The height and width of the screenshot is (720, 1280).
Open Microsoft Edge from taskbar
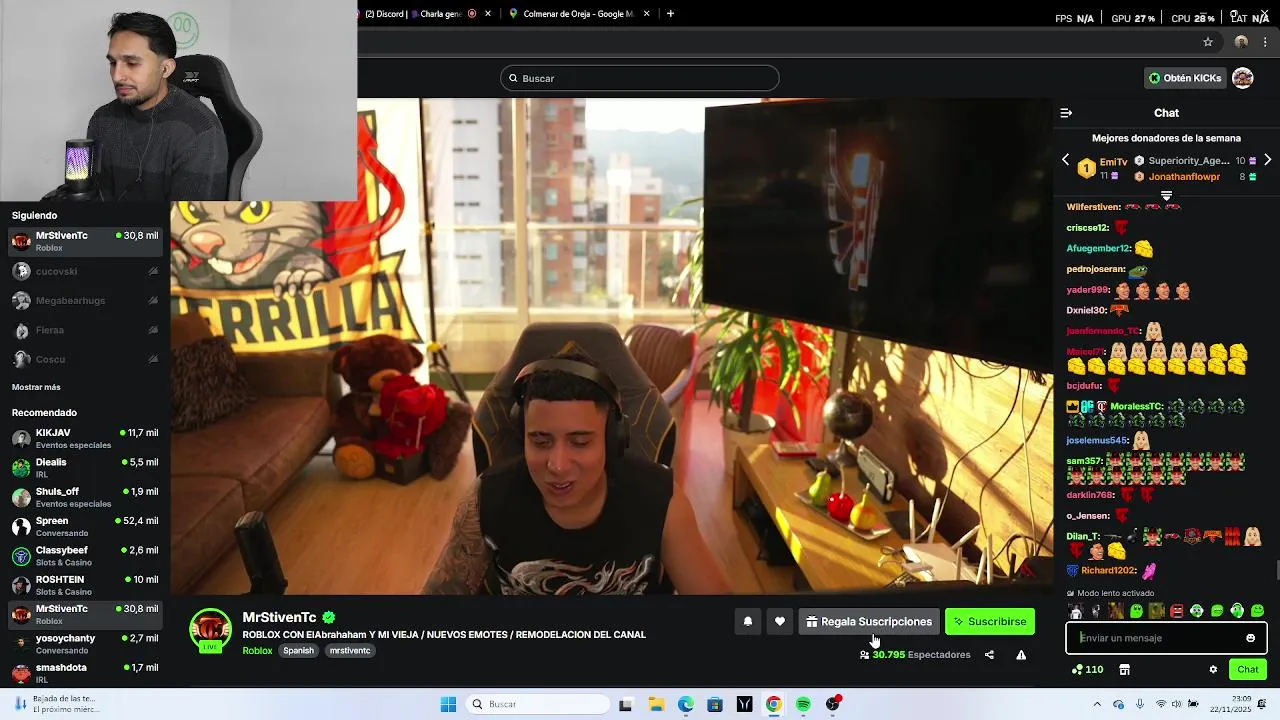pos(685,704)
